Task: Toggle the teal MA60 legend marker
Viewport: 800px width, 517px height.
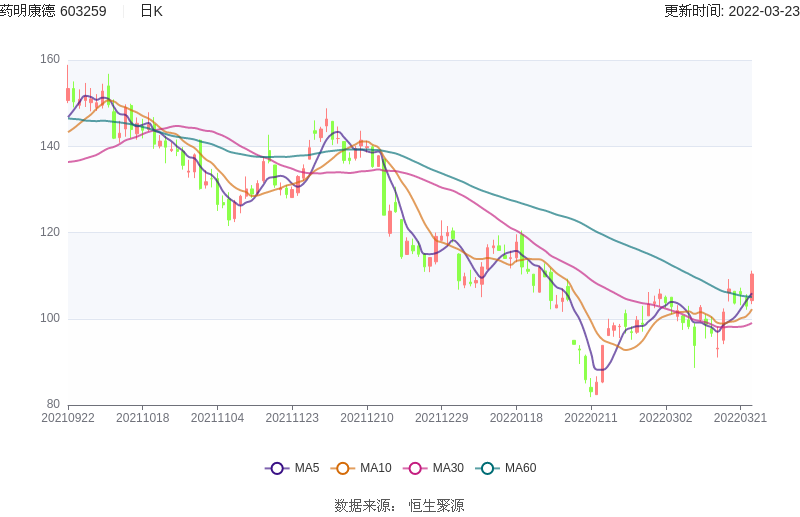Action: coord(487,468)
